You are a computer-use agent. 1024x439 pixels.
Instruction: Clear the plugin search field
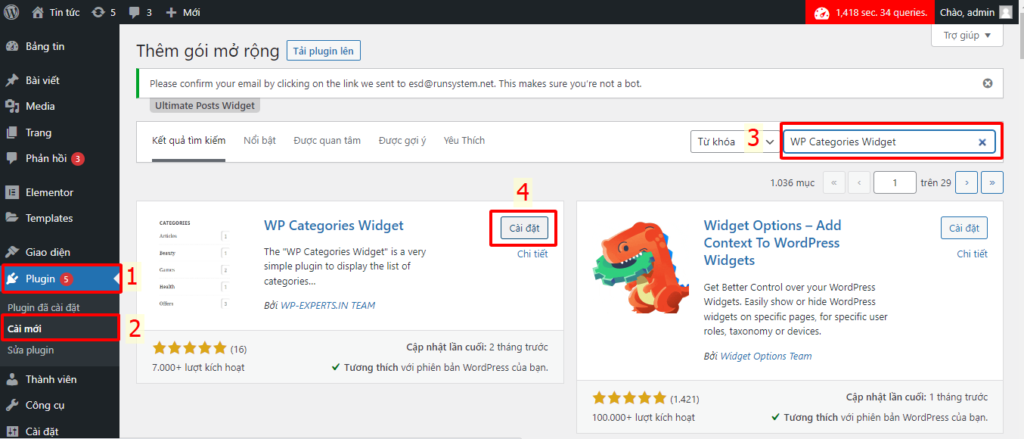tap(982, 142)
